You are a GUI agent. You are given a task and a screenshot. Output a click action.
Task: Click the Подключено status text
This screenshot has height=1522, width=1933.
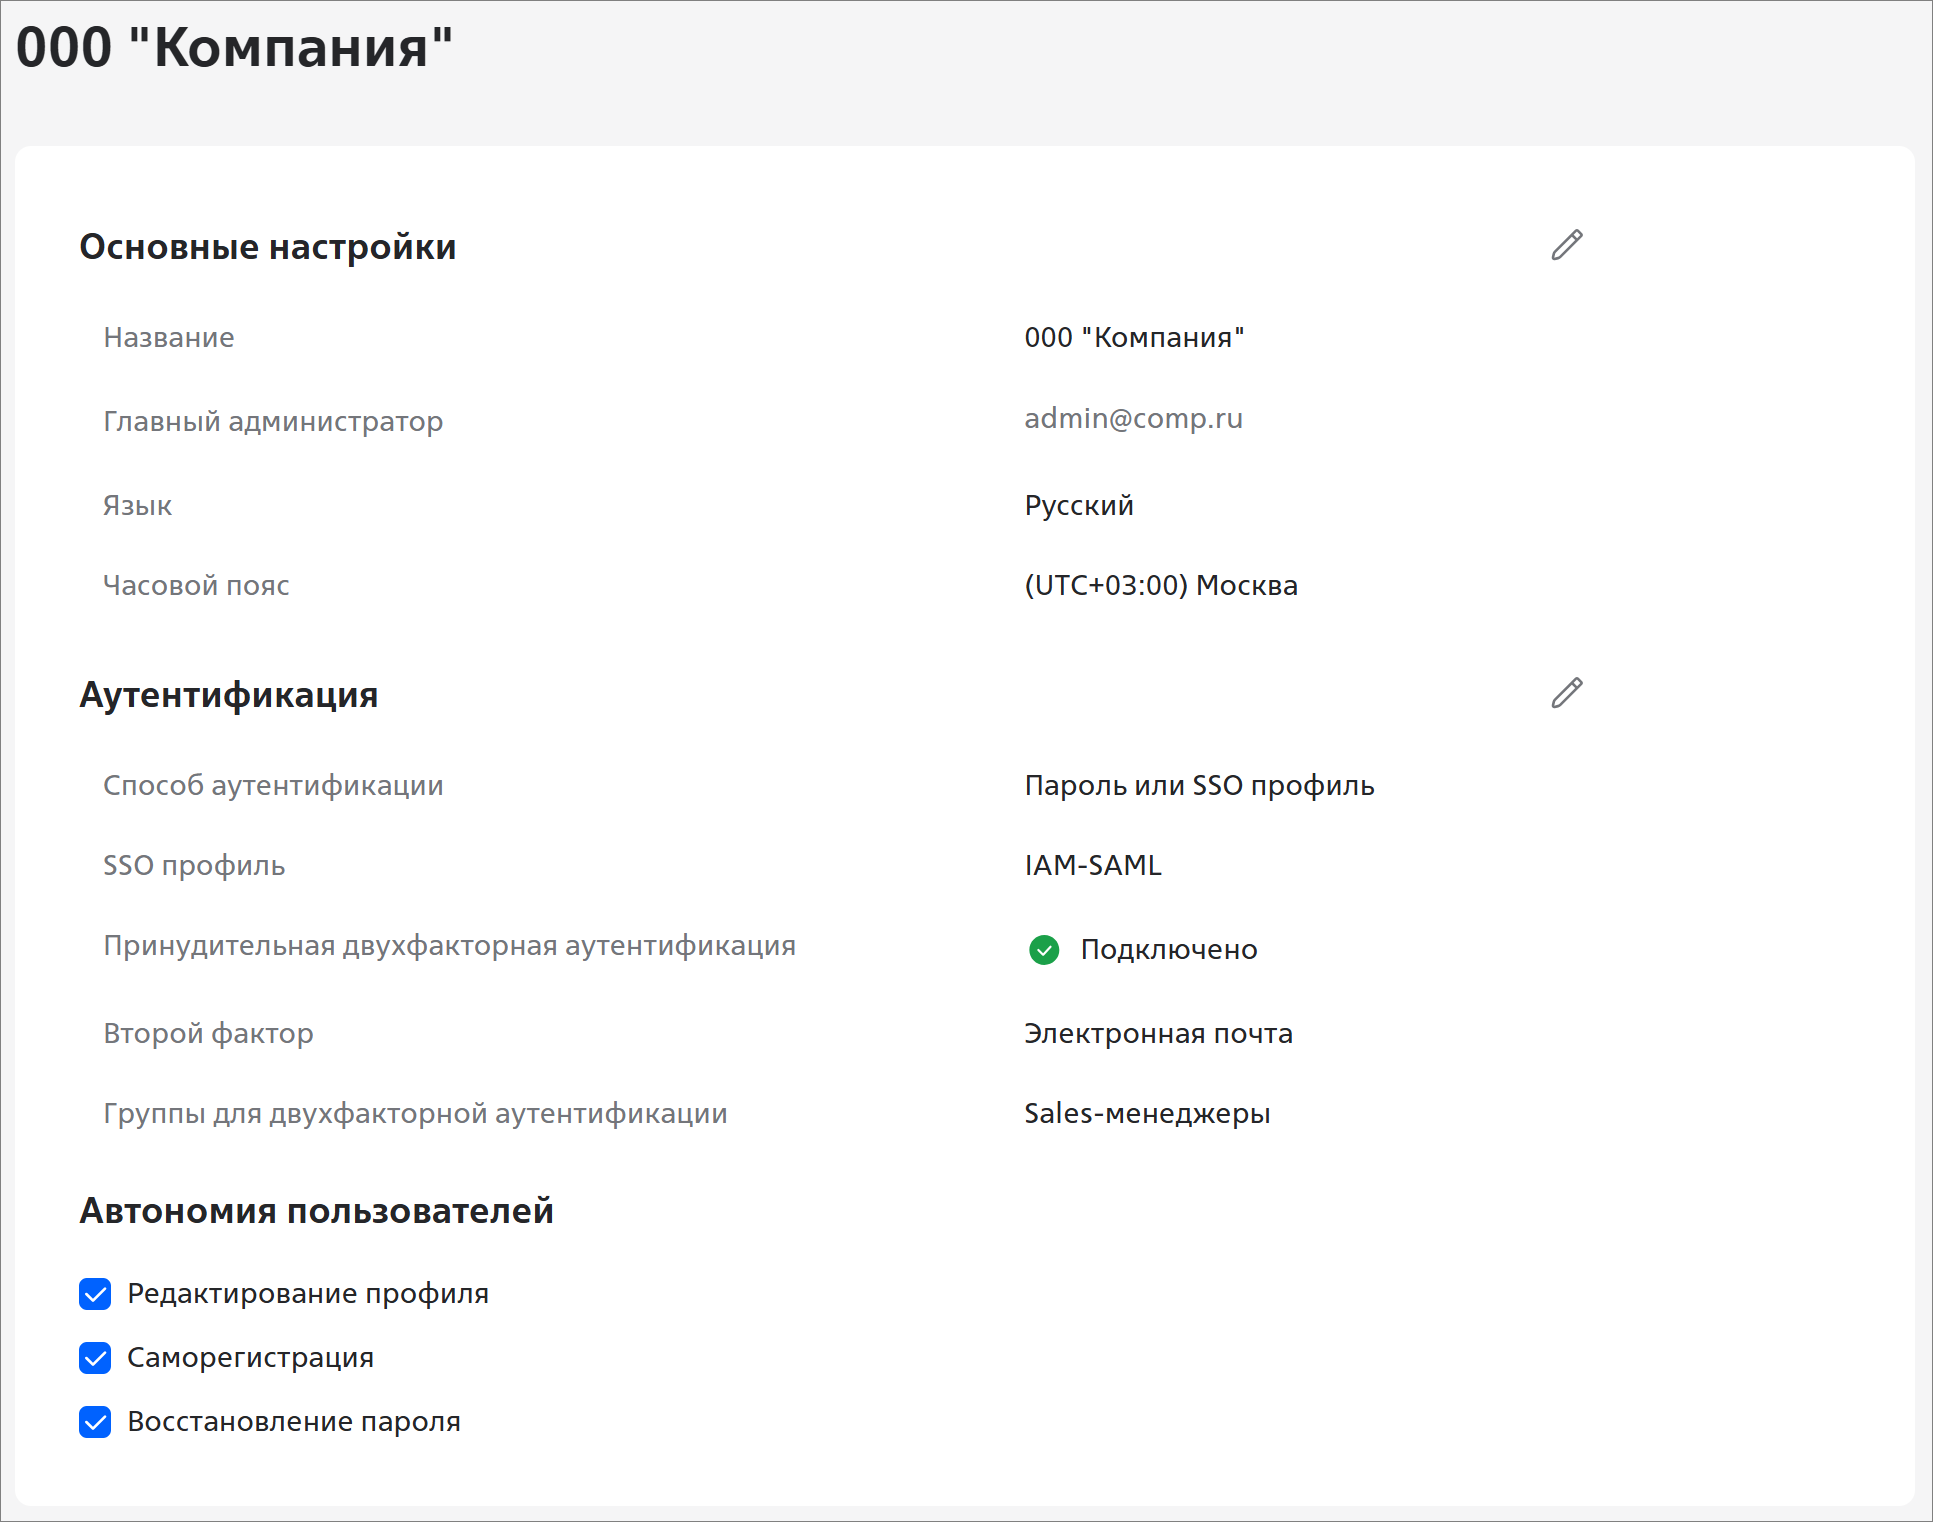coord(1168,950)
